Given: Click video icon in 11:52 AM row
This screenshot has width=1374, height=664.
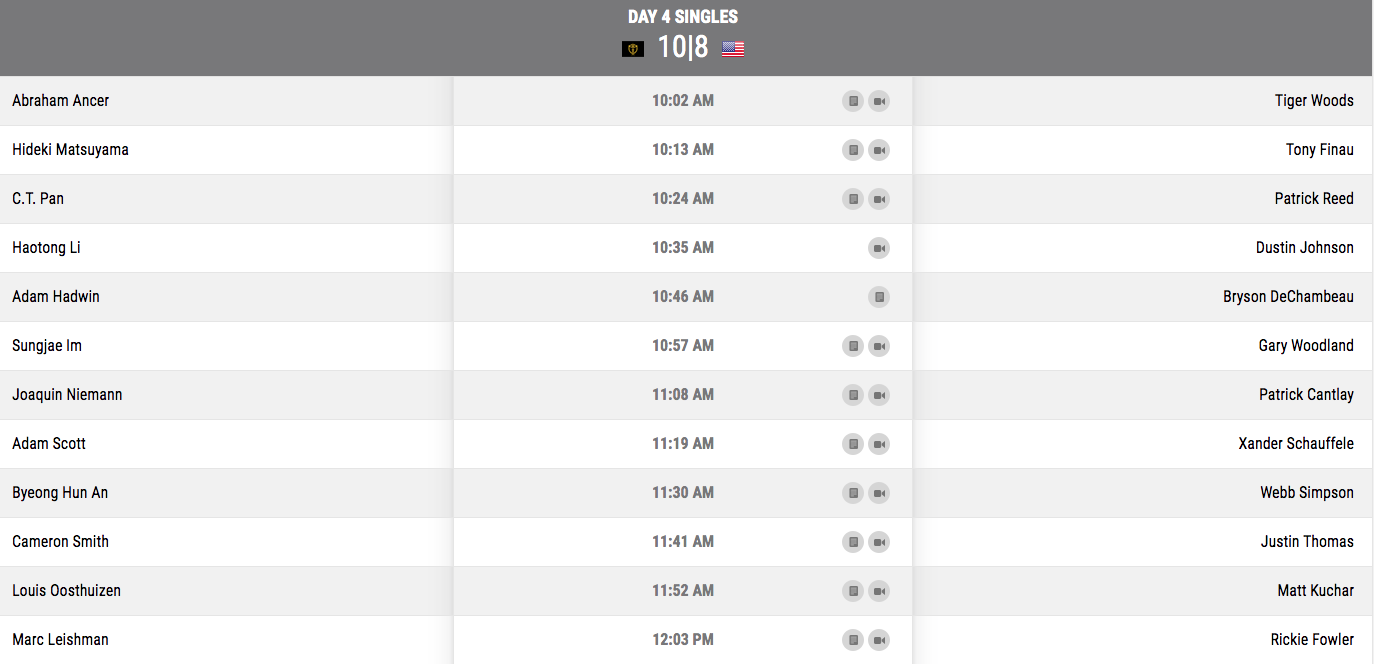Looking at the screenshot, I should [879, 591].
